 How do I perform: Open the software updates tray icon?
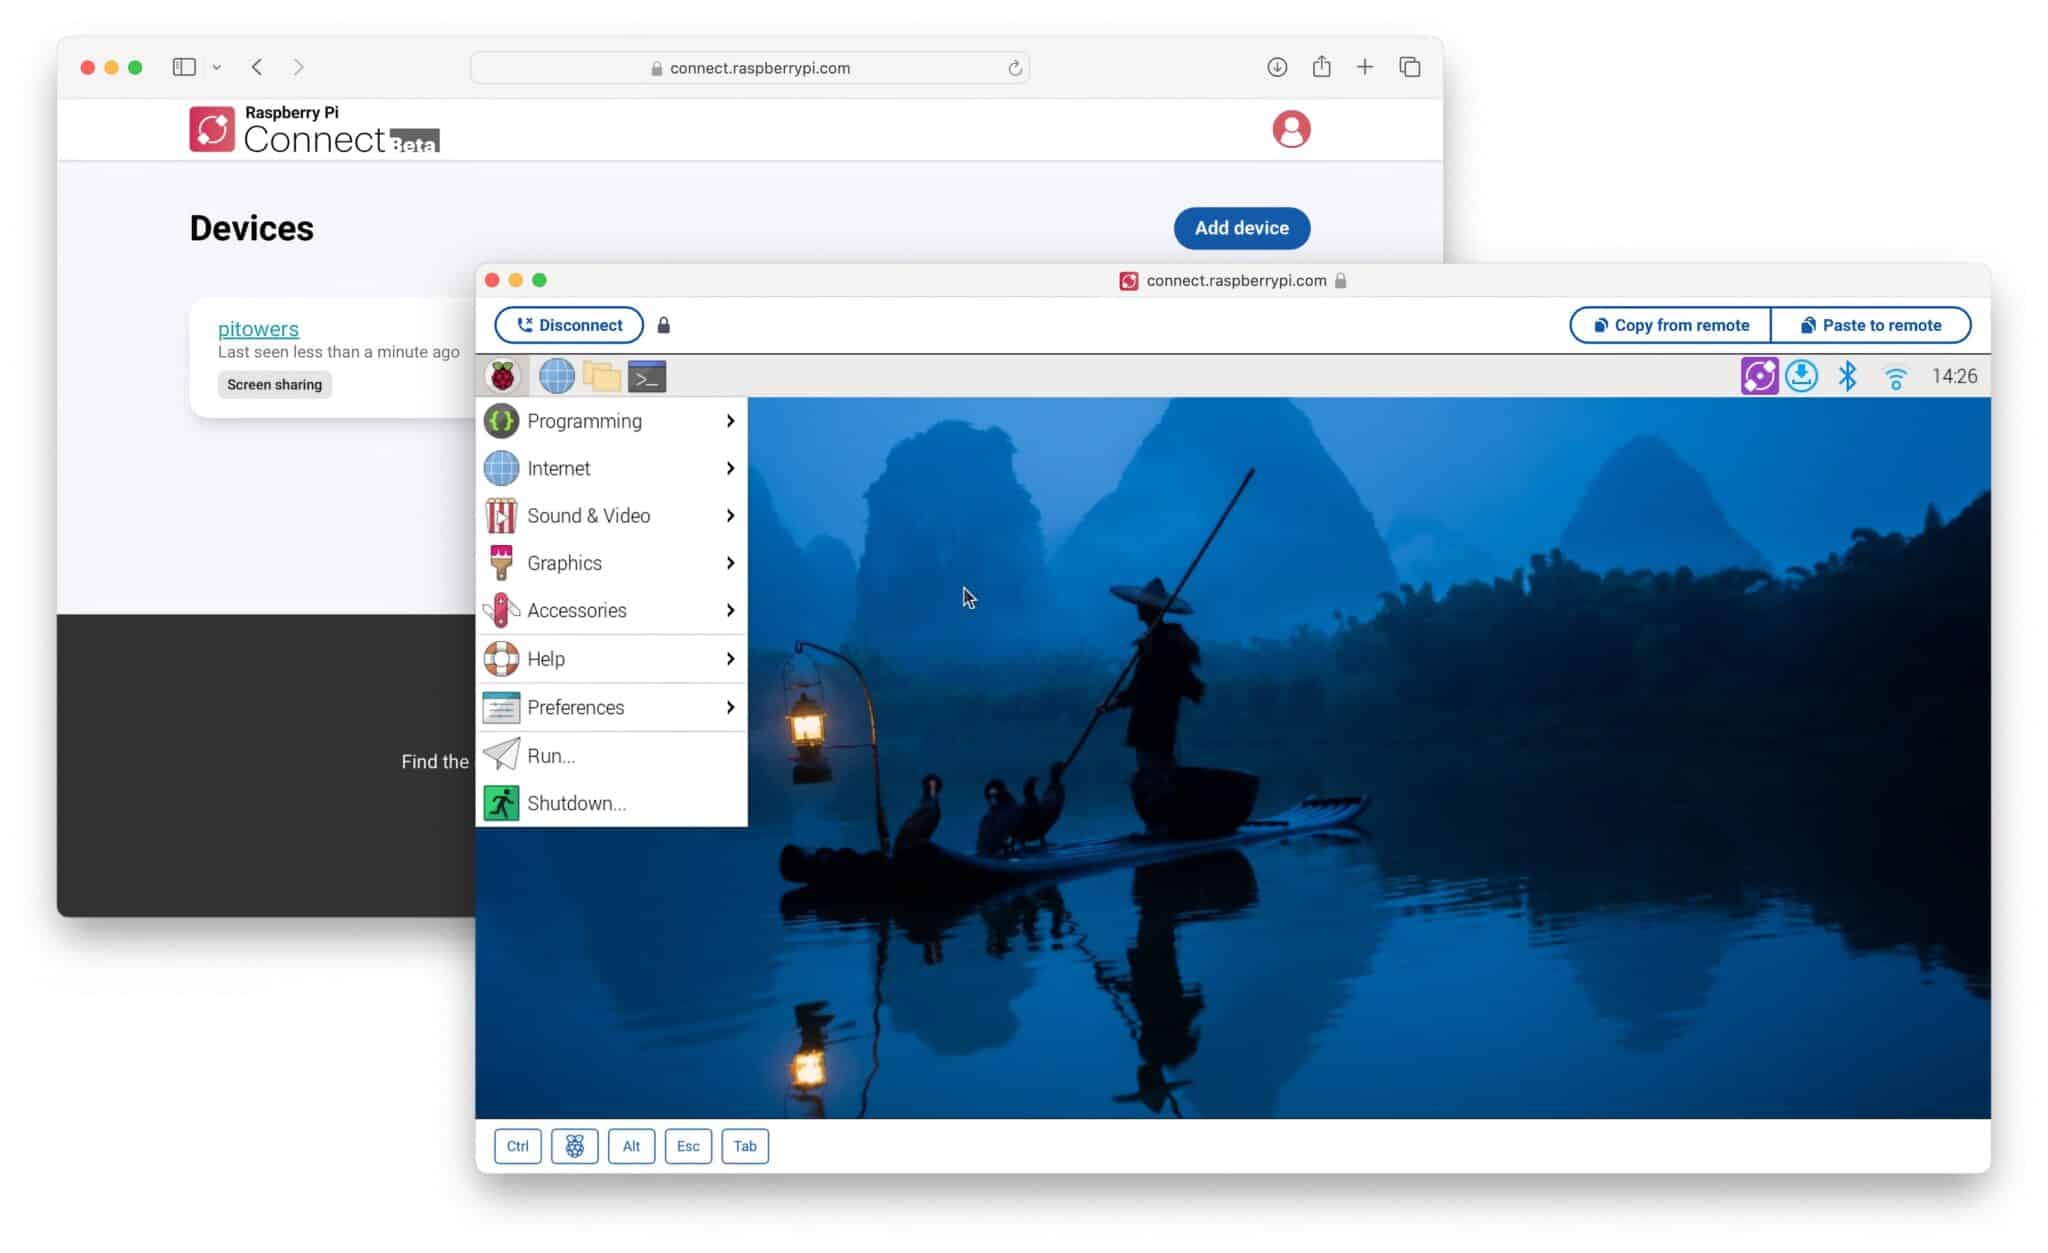point(1801,376)
